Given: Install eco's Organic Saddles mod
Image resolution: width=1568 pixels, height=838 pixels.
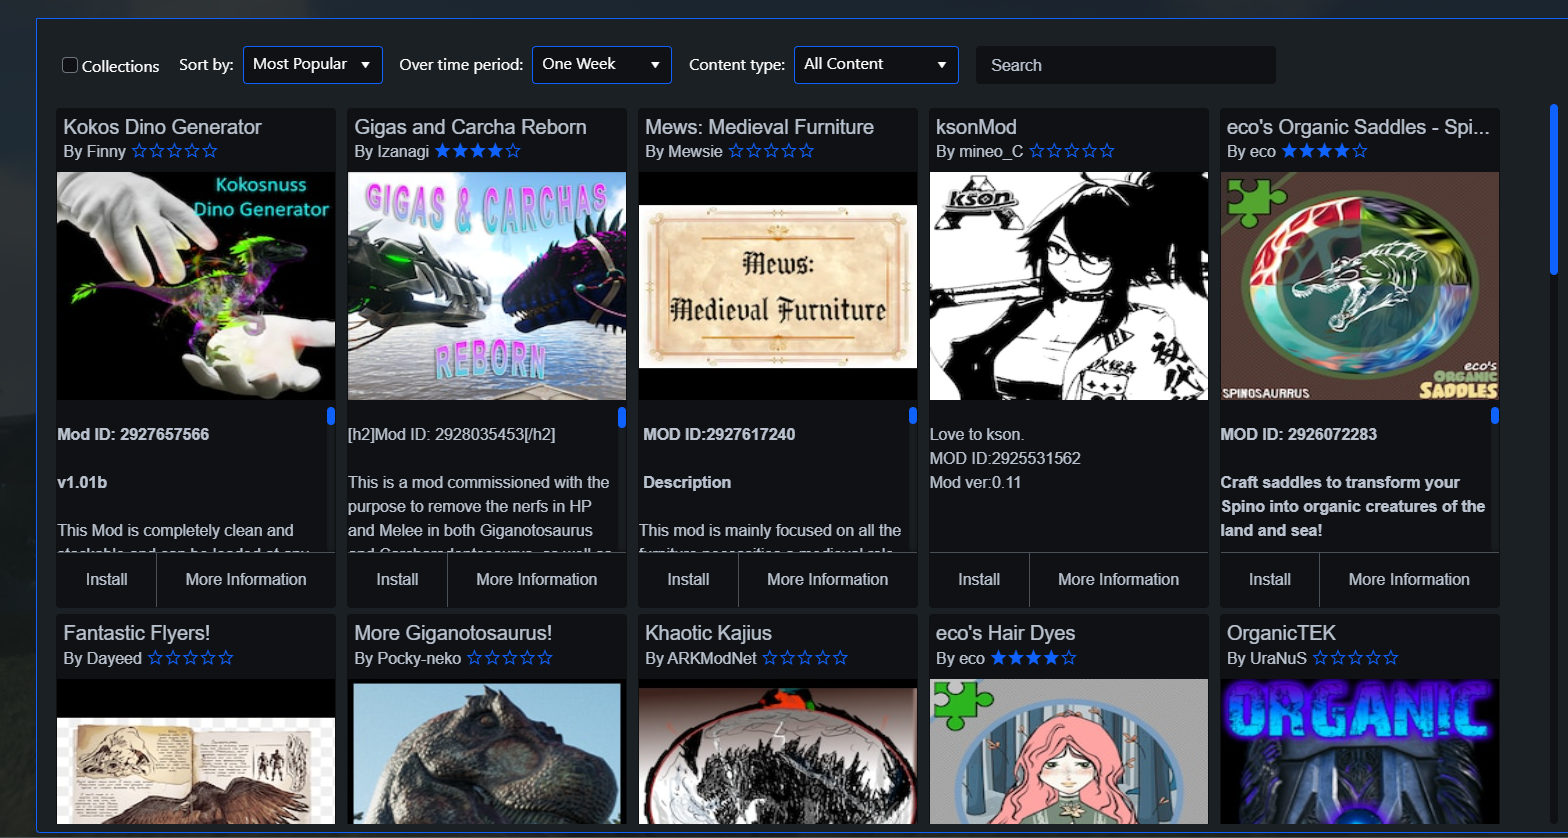Looking at the screenshot, I should pos(1270,580).
